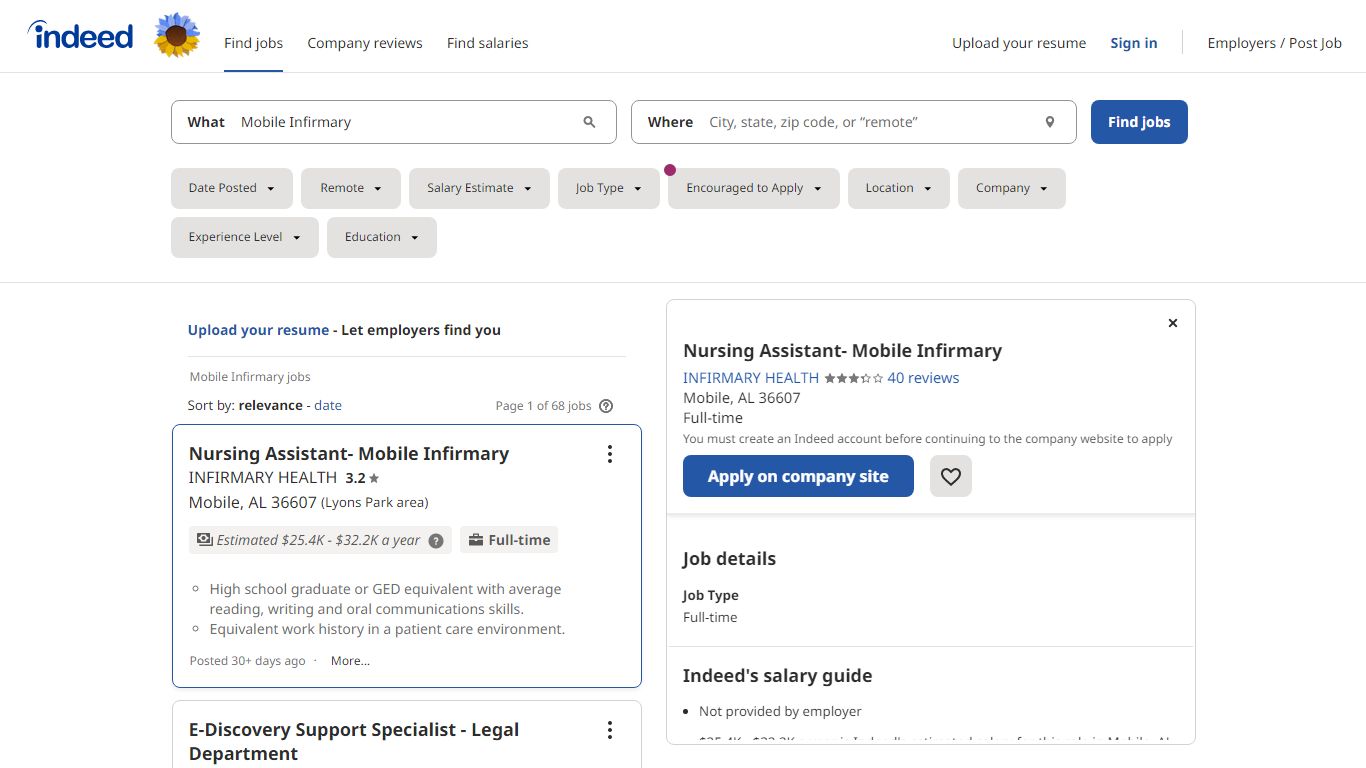This screenshot has height=768, width=1366.
Task: Click Apply on company site
Action: 798,476
